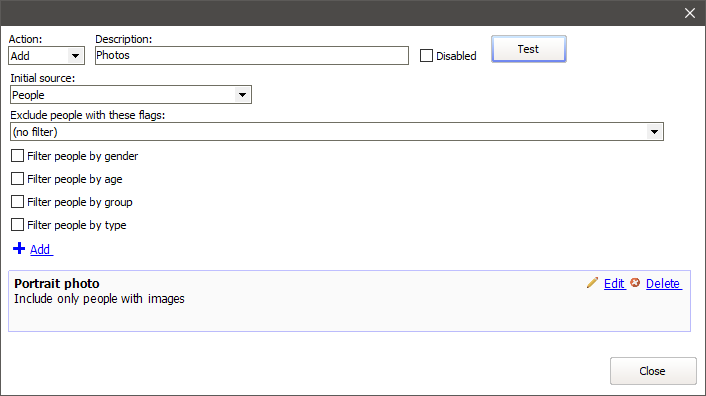The height and width of the screenshot is (396, 706).
Task: Open the Exclude flags filter dropdown
Action: [x=654, y=132]
